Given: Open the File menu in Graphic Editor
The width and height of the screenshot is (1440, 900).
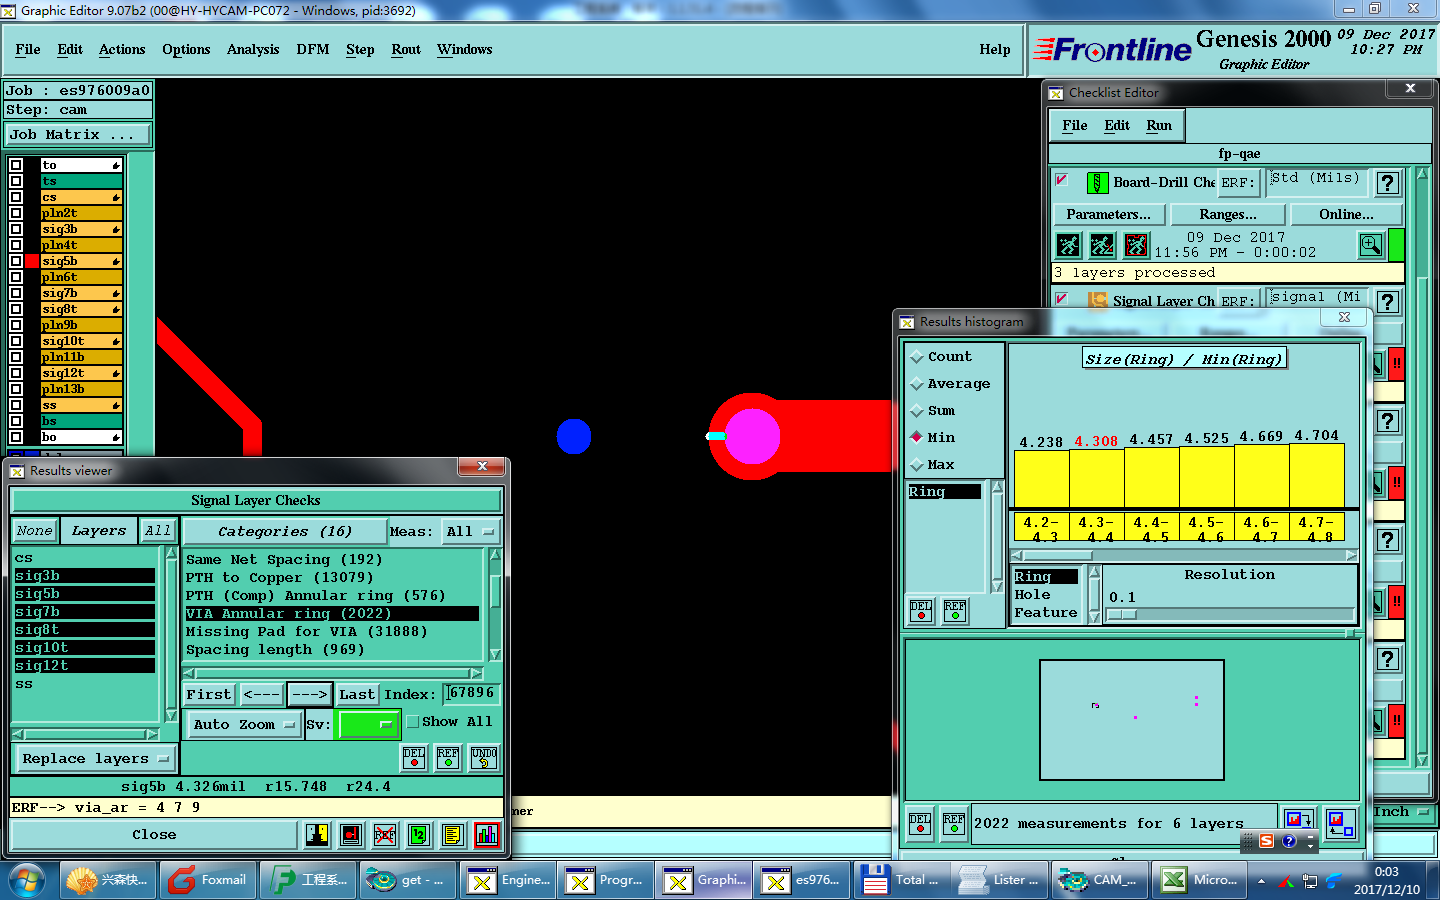Looking at the screenshot, I should (x=28, y=49).
